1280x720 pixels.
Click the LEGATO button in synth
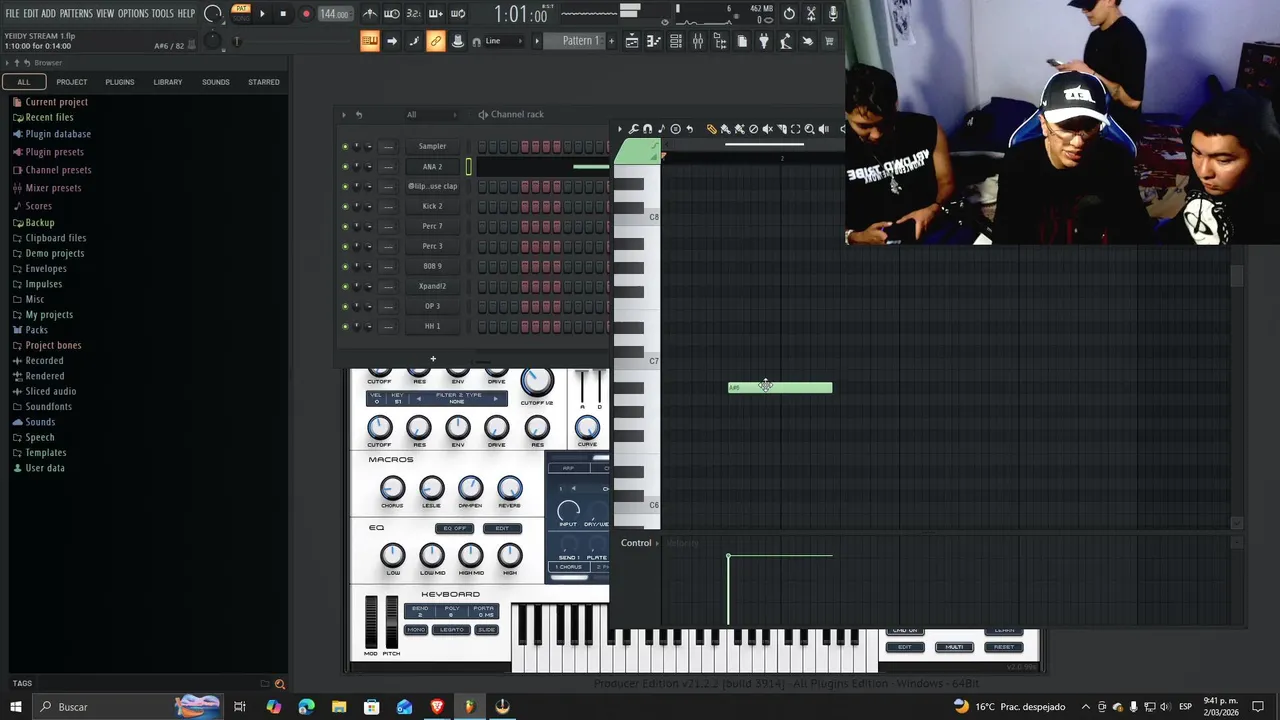point(452,629)
